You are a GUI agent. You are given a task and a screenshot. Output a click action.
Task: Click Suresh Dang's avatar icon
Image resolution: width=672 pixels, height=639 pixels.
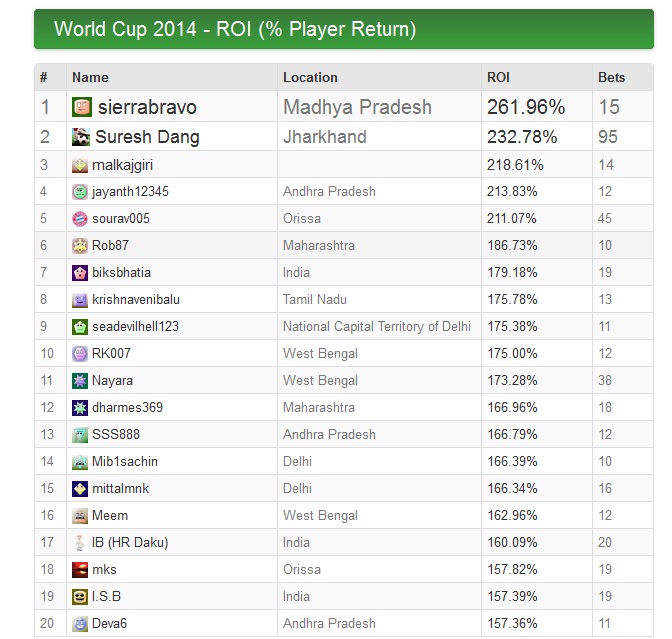pos(81,137)
